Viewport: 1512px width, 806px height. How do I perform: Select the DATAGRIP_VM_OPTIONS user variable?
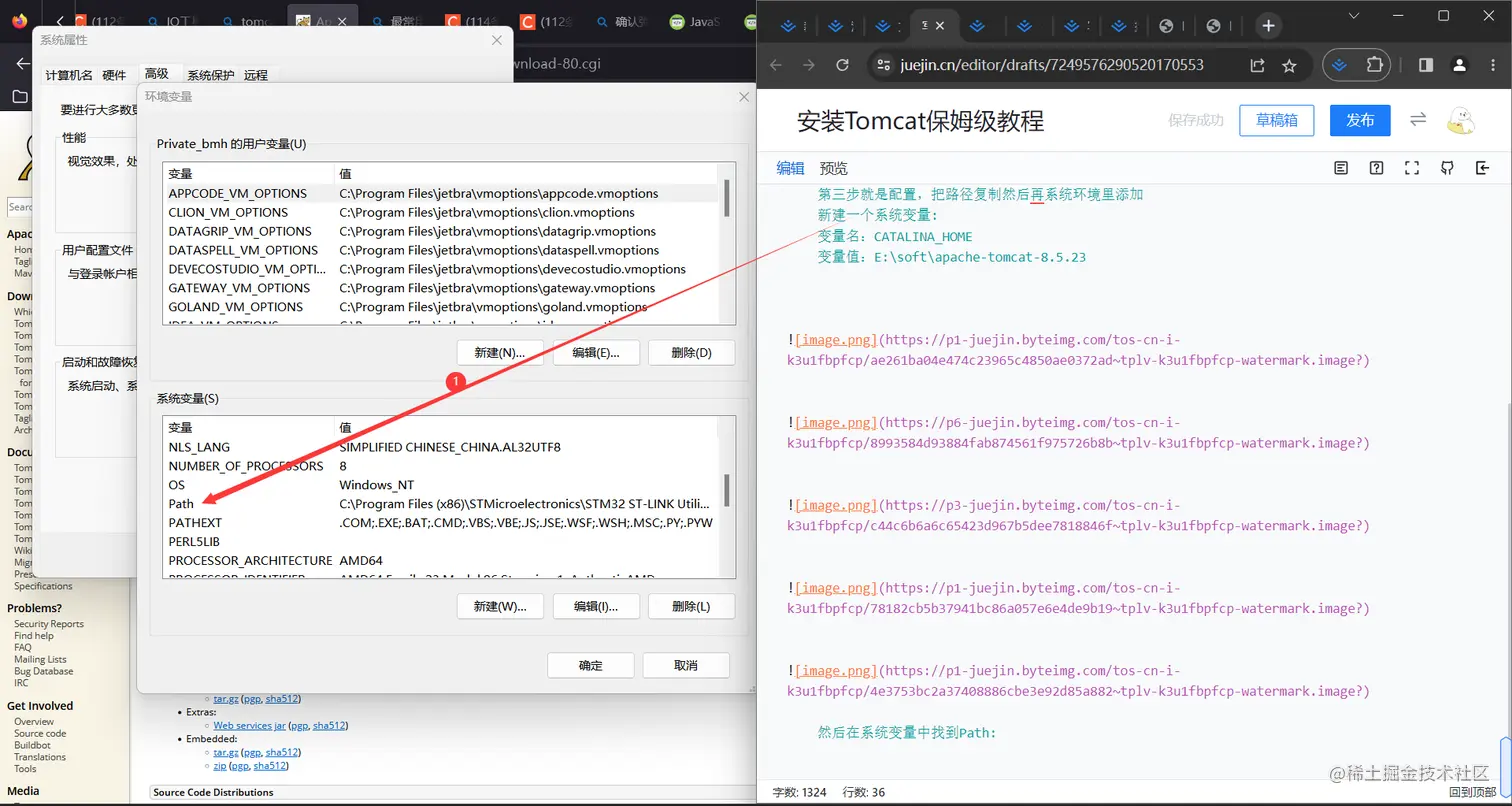click(x=440, y=231)
